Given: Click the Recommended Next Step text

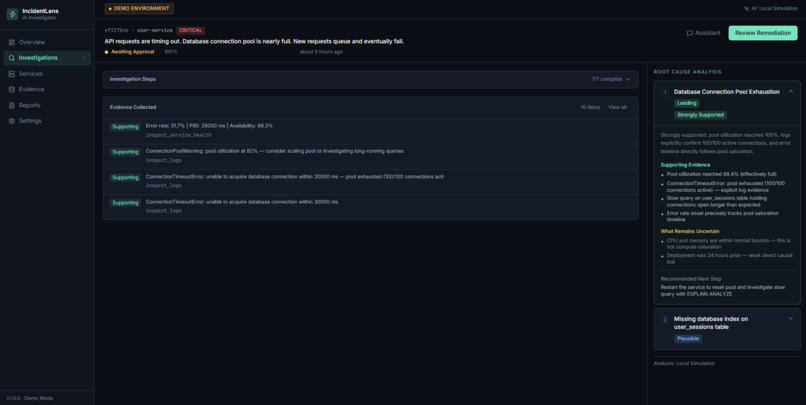Looking at the screenshot, I should click(691, 279).
